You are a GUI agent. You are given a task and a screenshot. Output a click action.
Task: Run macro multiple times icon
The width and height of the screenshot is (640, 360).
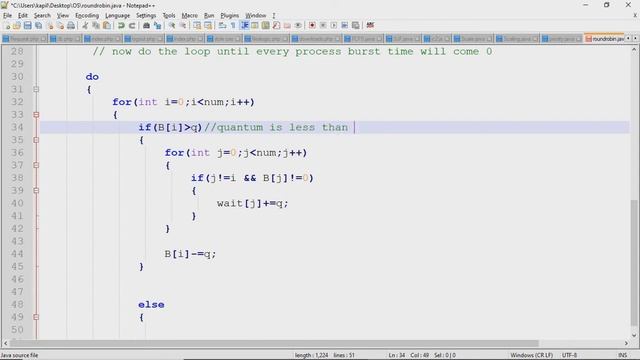344,25
